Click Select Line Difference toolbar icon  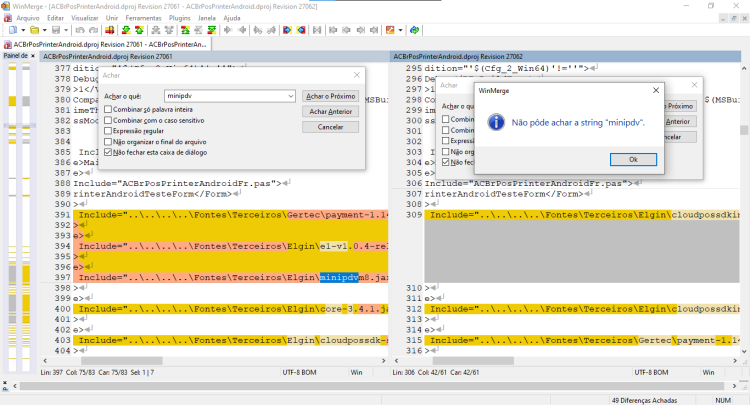(110, 30)
